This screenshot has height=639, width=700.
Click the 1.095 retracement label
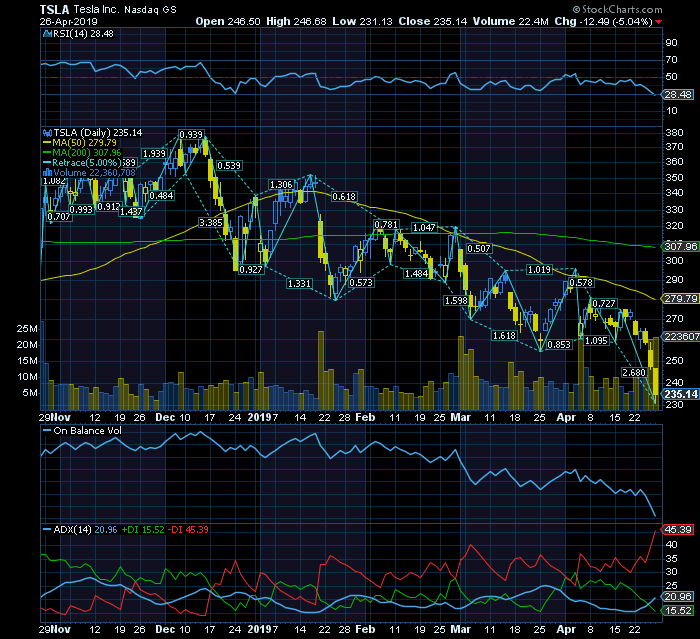(x=596, y=341)
